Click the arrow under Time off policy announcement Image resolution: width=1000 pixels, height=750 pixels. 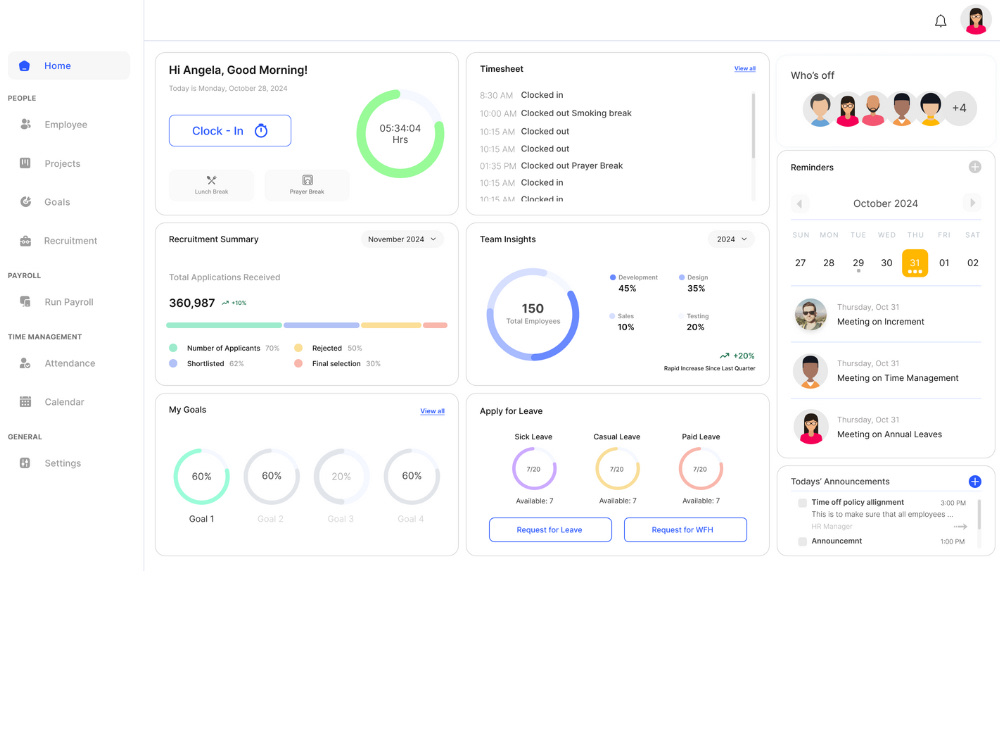point(960,527)
